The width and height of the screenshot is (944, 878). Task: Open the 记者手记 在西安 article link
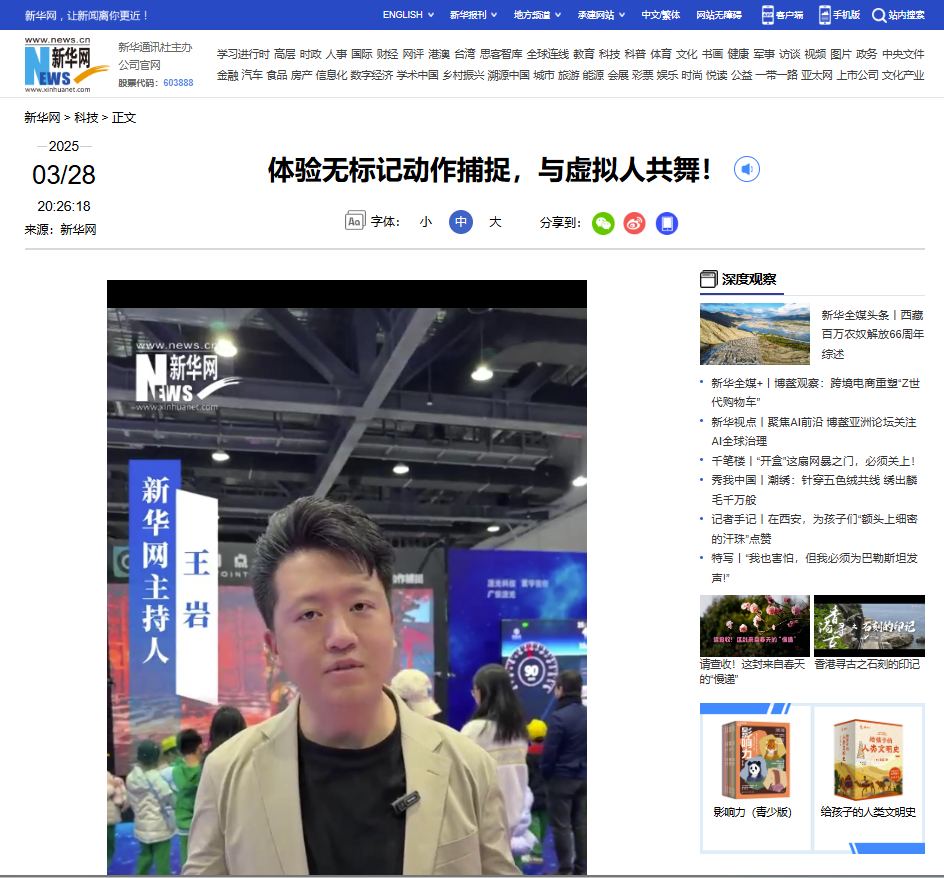click(x=814, y=529)
